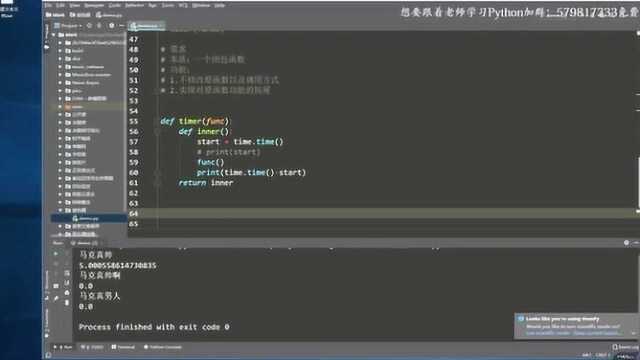Open the Window menu

201,5
